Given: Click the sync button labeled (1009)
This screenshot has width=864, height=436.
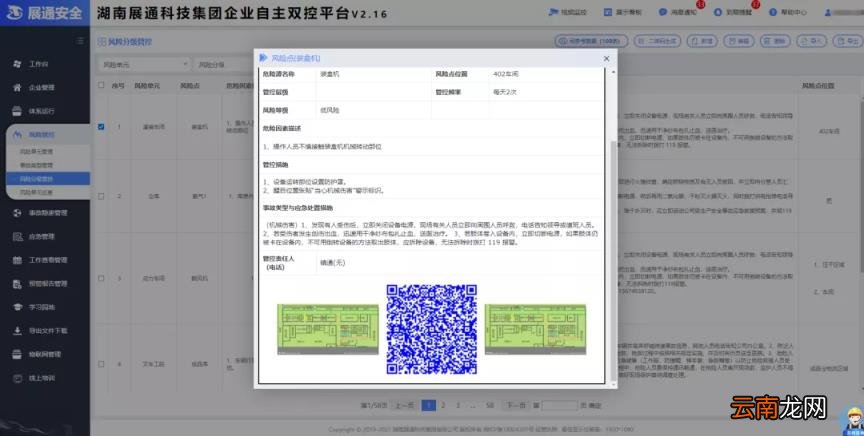Looking at the screenshot, I should (x=591, y=41).
